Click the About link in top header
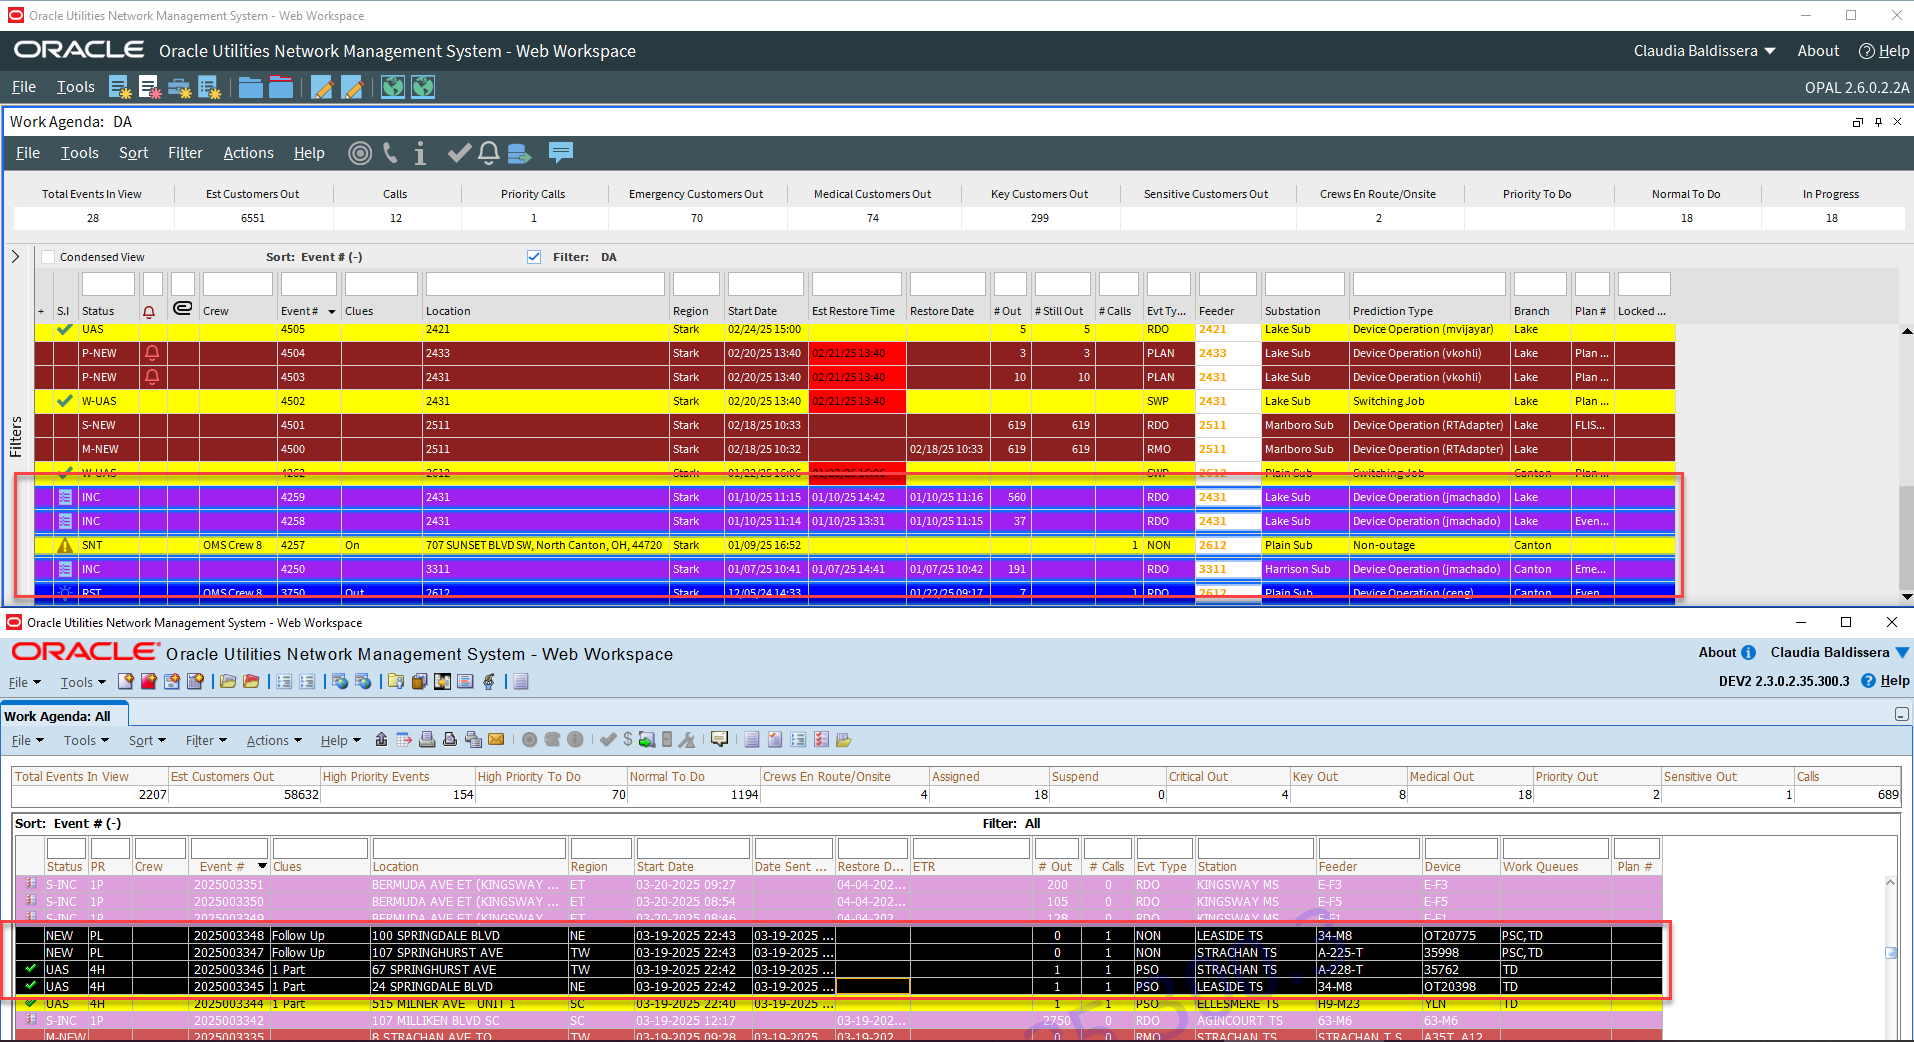Screen dimensions: 1914x1042 pyautogui.click(x=1817, y=51)
